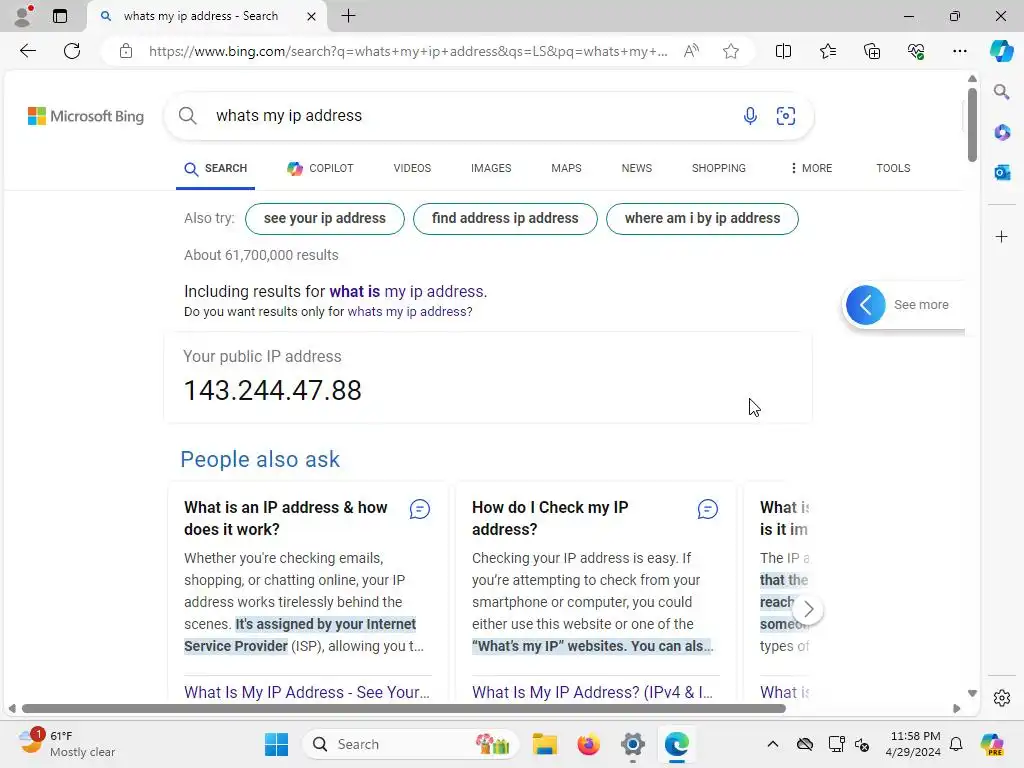Open the browser profile icon
Screen dimensions: 1024x768
tap(24, 16)
